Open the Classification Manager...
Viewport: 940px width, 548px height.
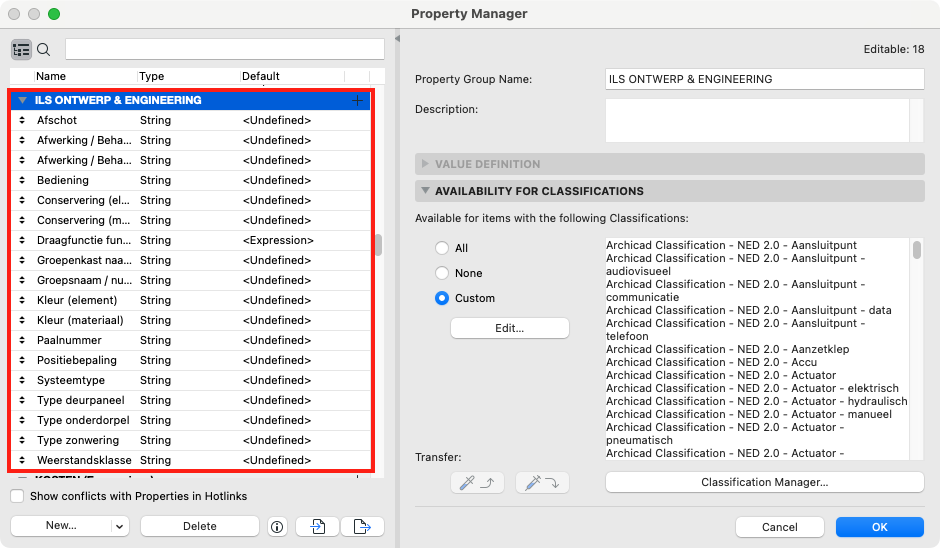pos(764,482)
